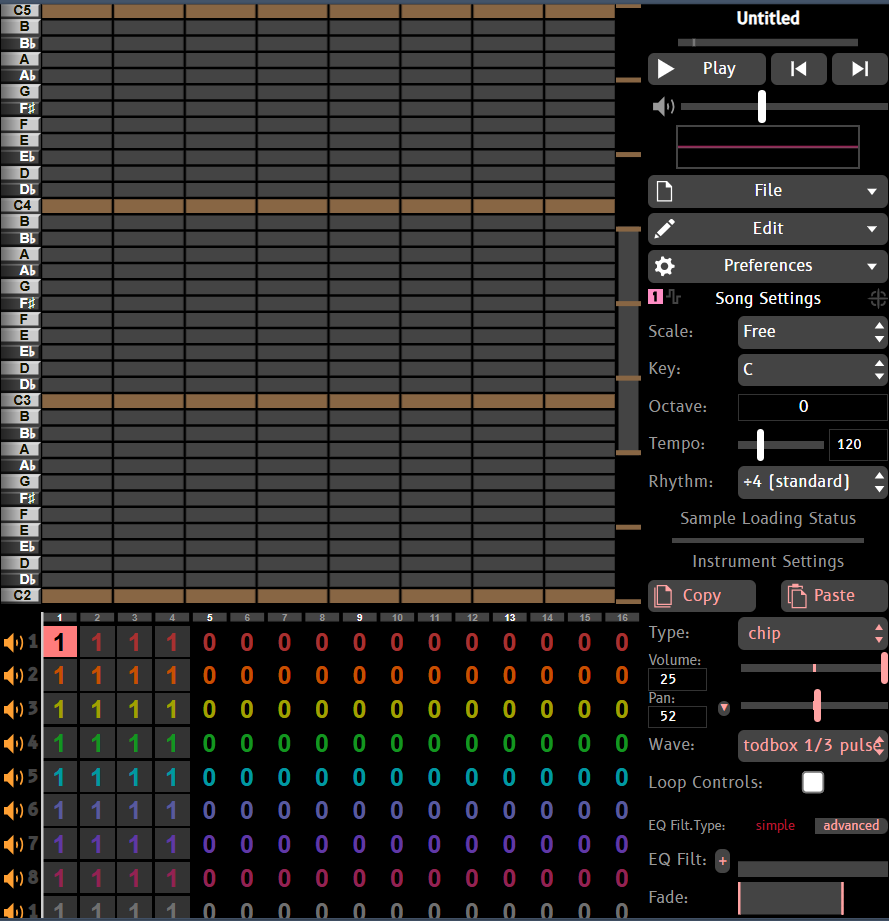Click the Tempo number field showing 120
889x921 pixels.
(857, 445)
